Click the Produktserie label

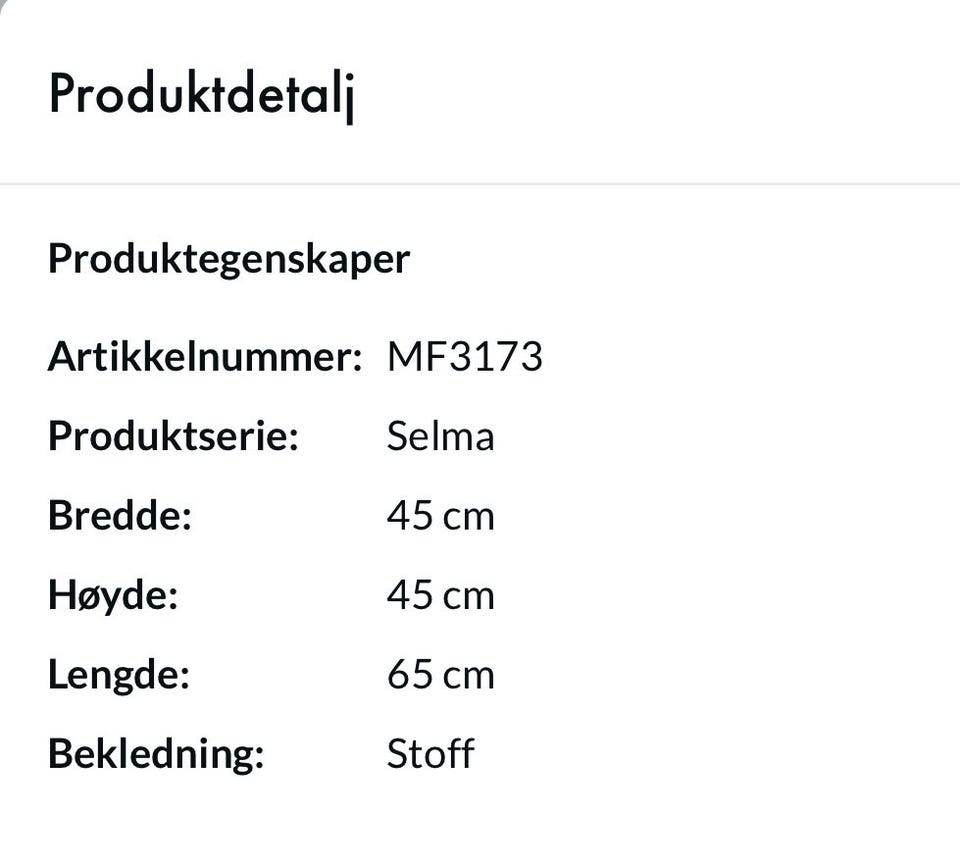[x=173, y=437]
